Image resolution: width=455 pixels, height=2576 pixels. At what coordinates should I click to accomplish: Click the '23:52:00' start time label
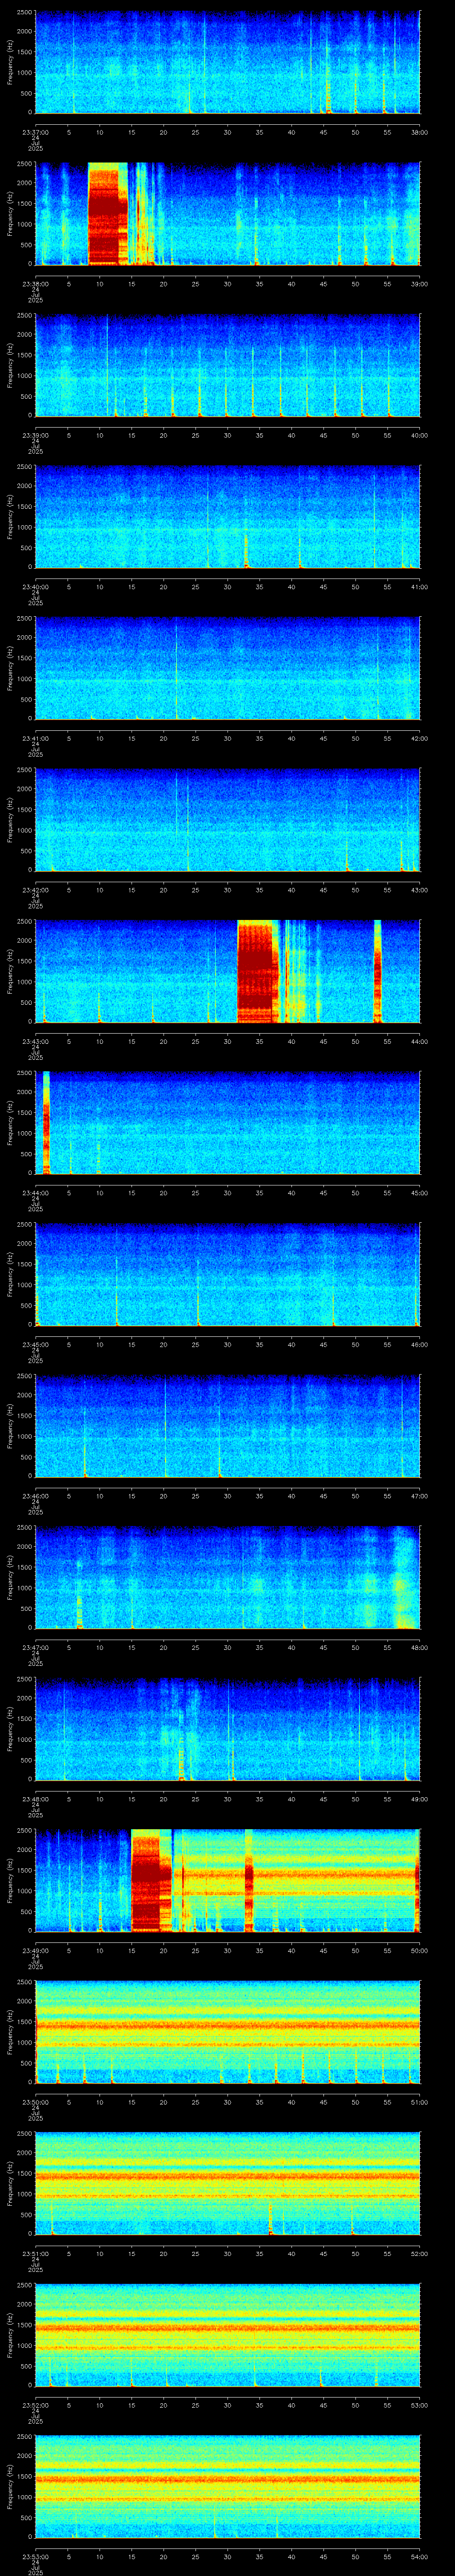[35, 2405]
